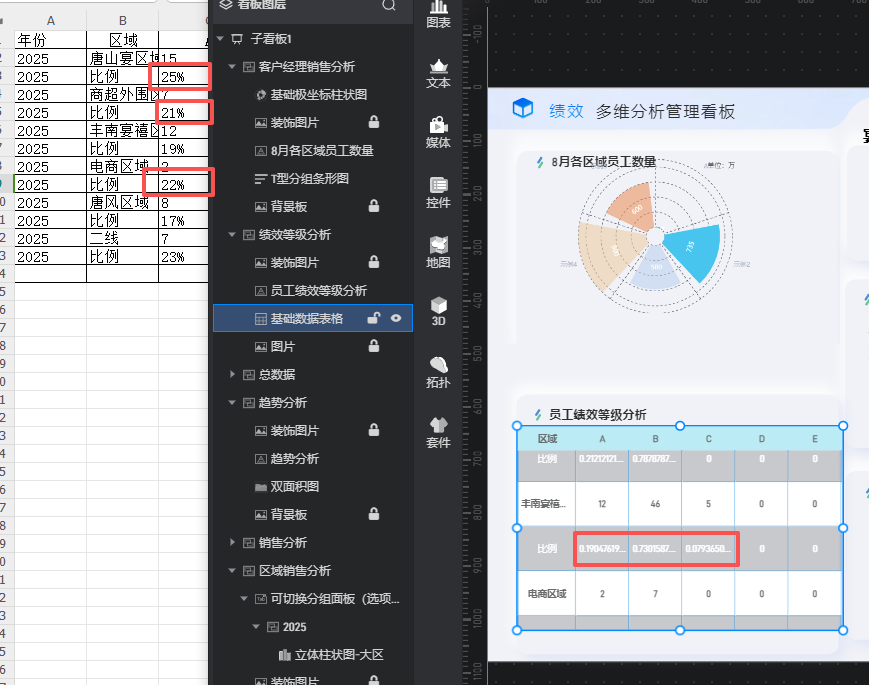Select the 立体柱状图-大区 layer
Viewport: 869px width, 685px height.
tap(339, 655)
